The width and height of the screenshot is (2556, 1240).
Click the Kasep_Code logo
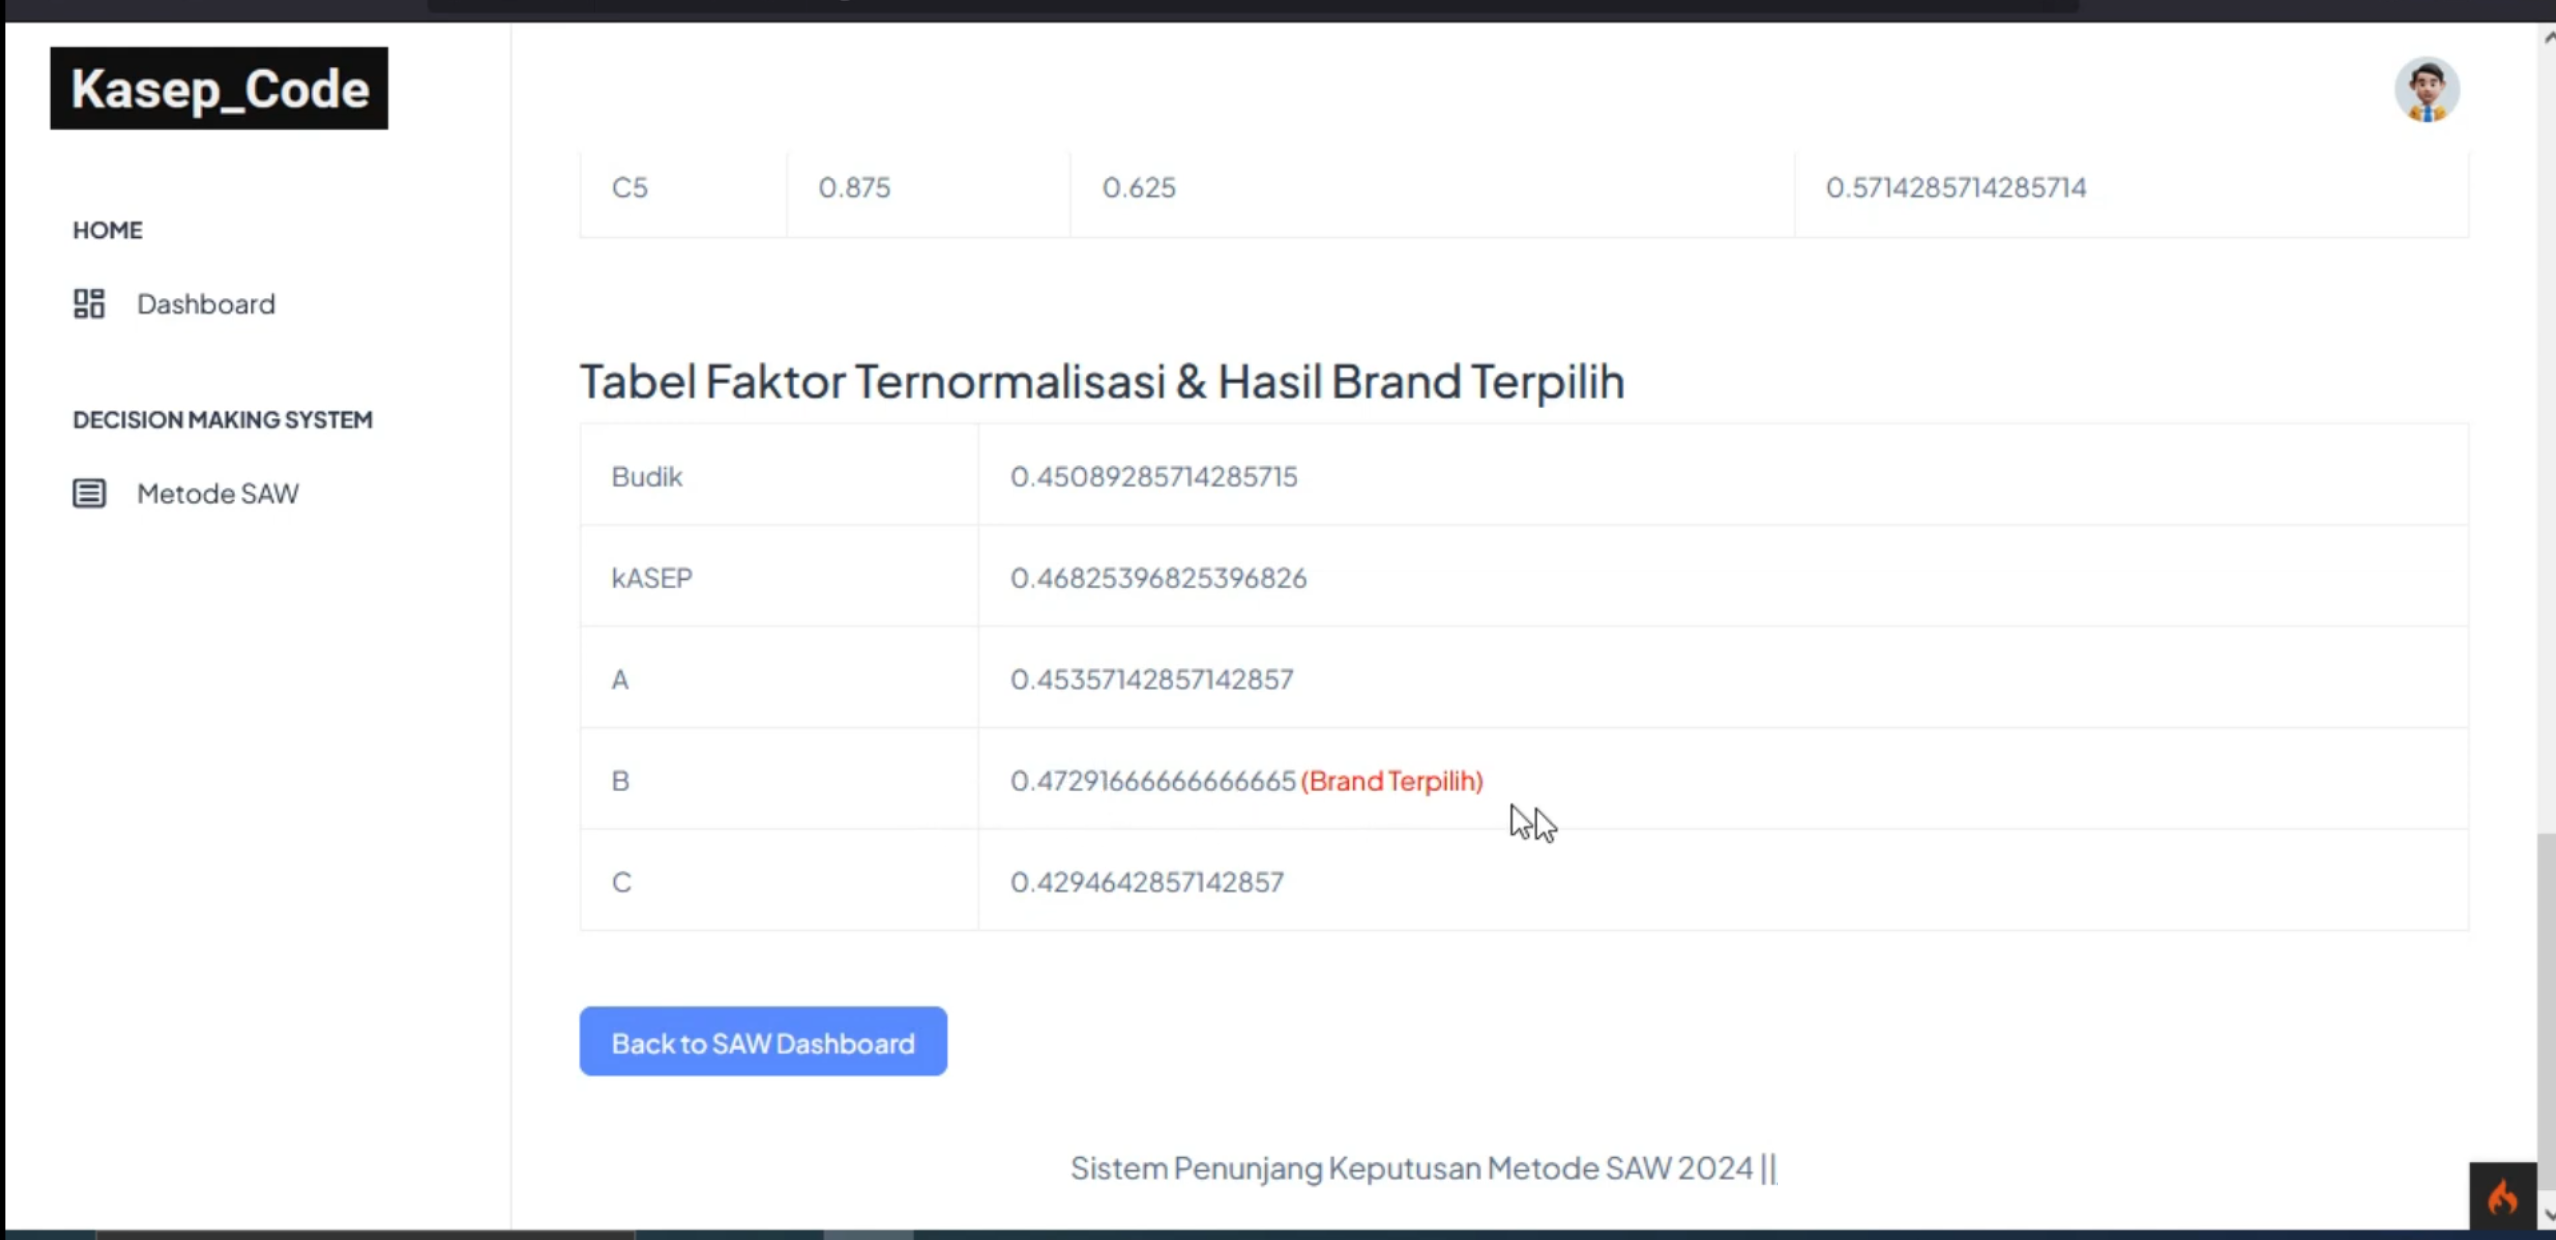click(x=219, y=88)
